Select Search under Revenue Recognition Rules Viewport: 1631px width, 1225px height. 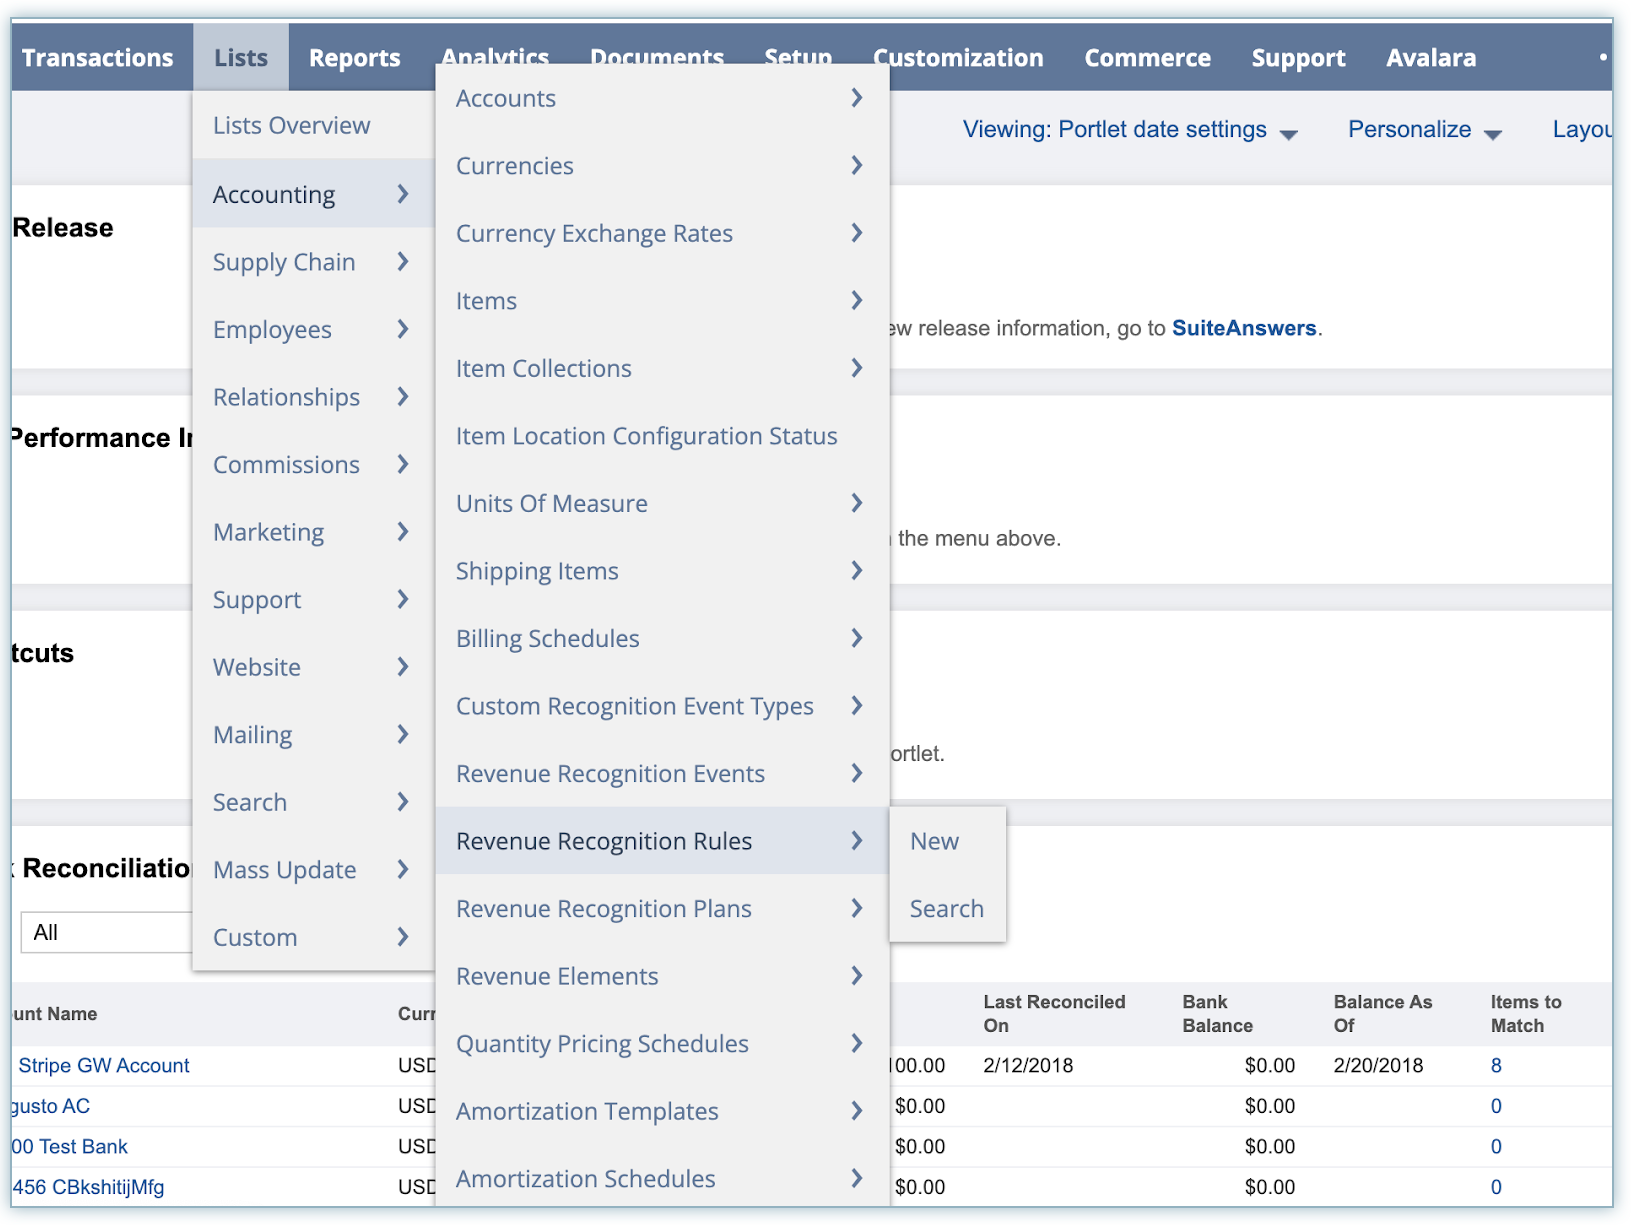pyautogui.click(x=946, y=909)
